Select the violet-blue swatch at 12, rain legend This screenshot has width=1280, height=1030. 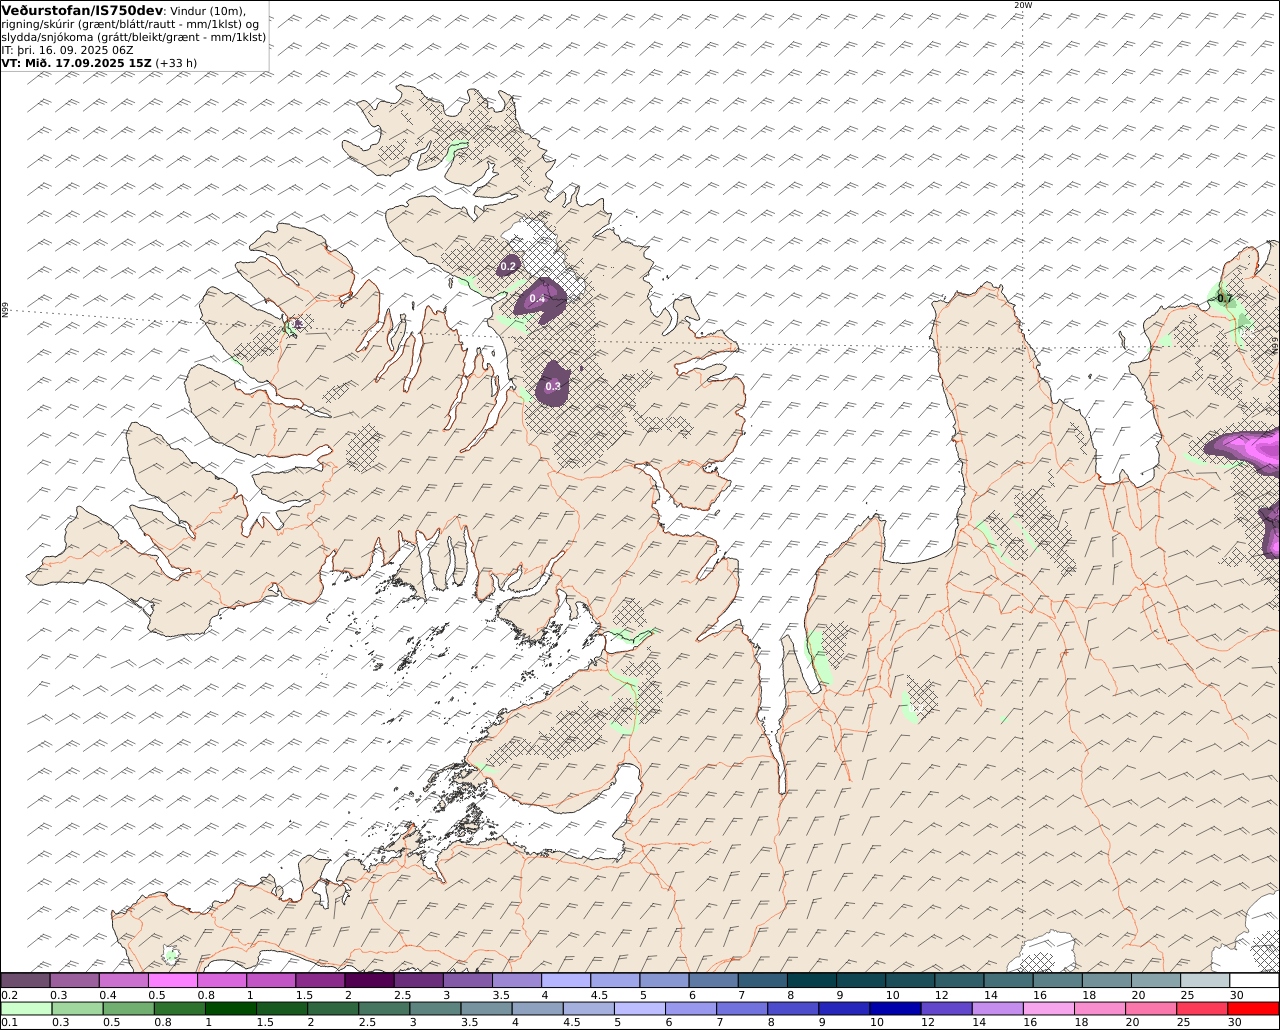coord(946,1008)
